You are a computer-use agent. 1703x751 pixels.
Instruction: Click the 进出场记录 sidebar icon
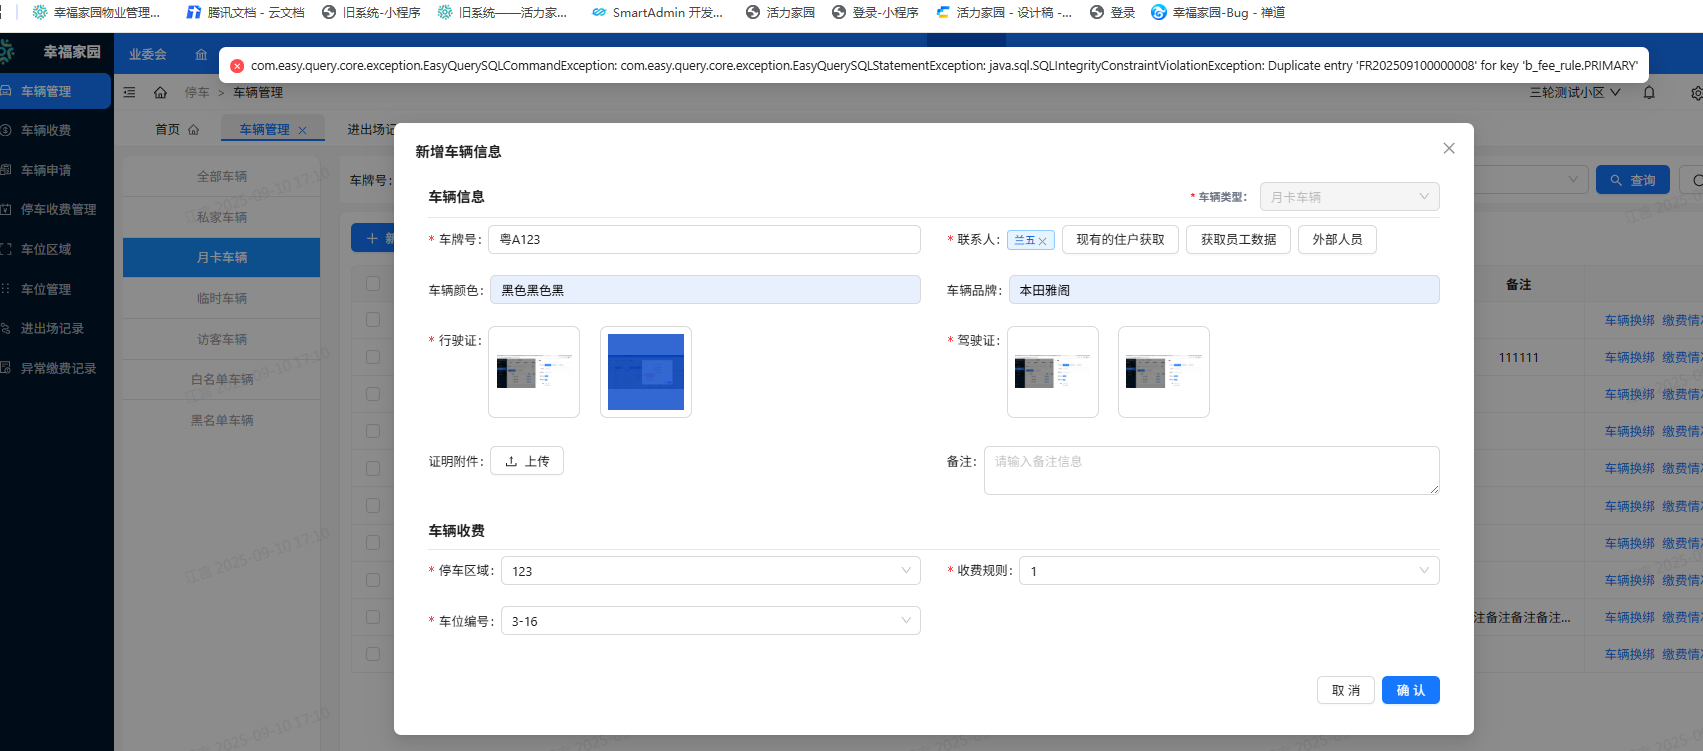click(x=6, y=328)
